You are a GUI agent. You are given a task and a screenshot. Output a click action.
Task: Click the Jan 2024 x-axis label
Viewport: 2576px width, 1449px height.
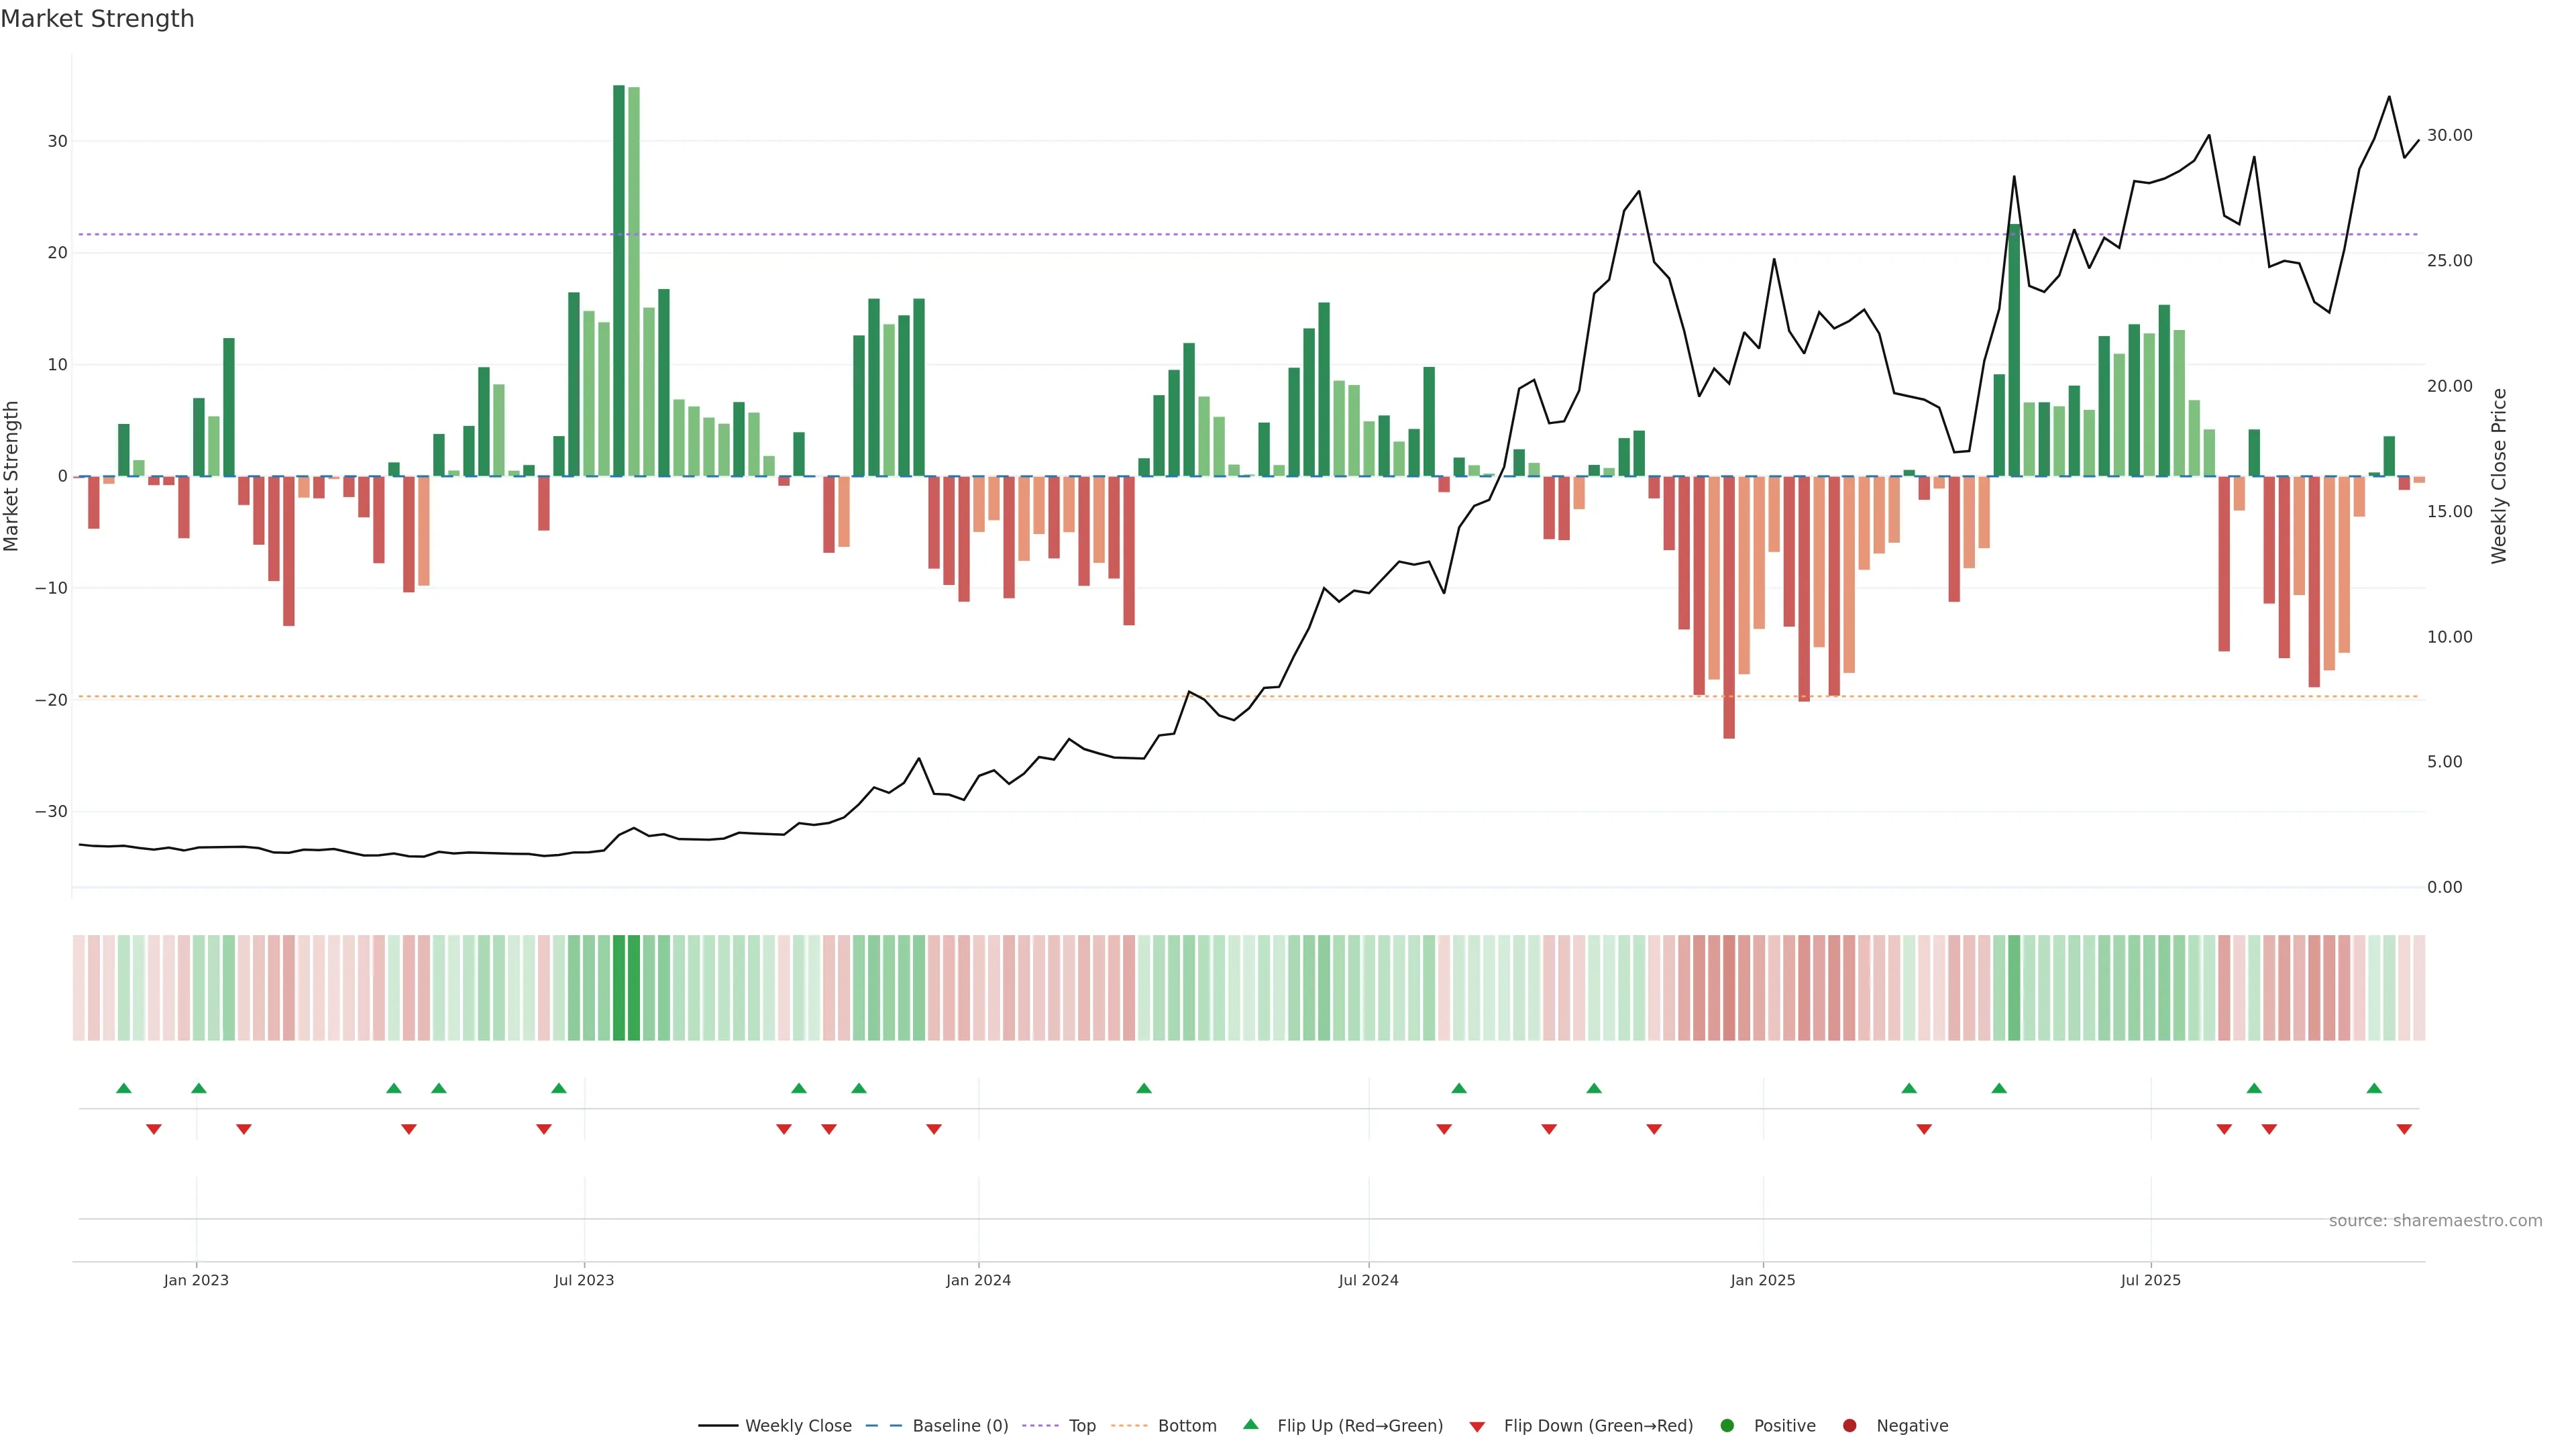(x=978, y=1280)
